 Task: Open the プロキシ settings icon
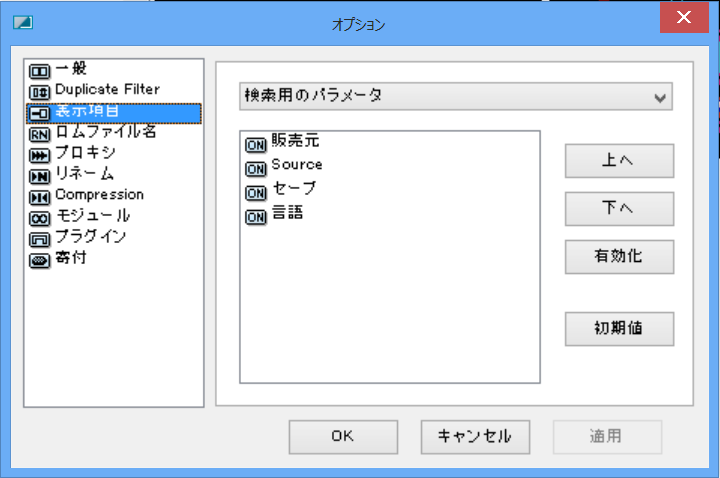point(39,156)
